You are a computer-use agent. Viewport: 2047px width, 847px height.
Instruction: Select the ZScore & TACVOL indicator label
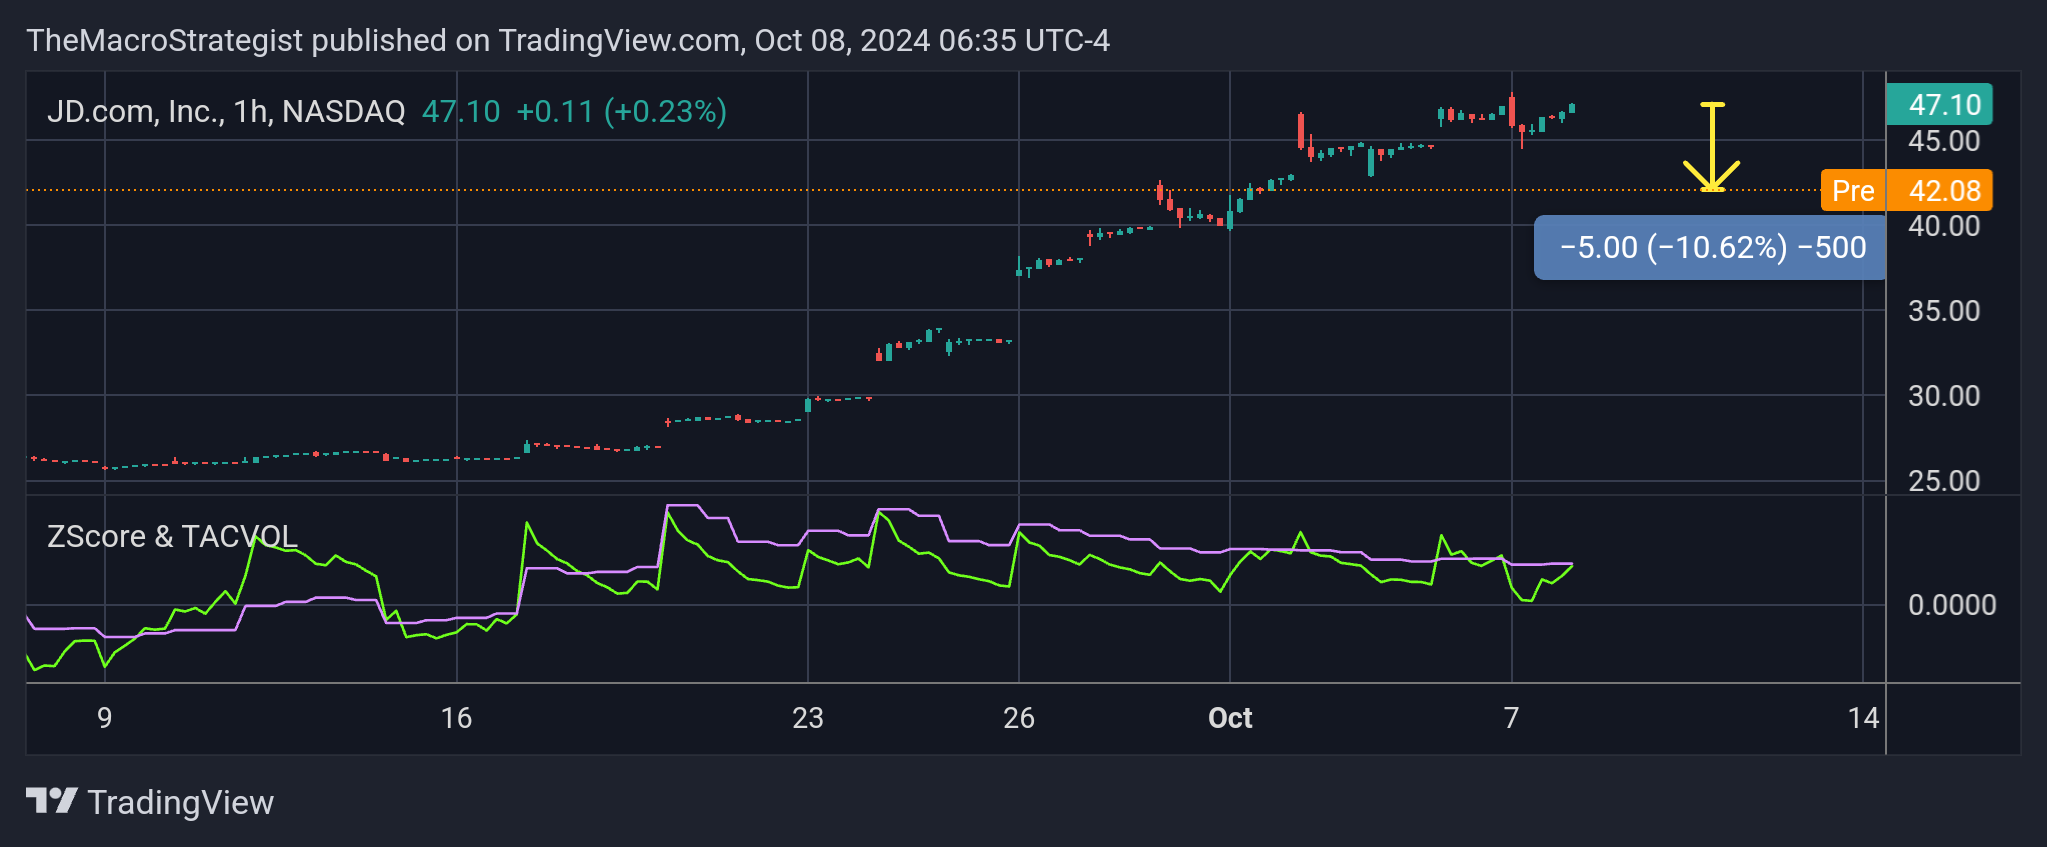click(x=172, y=537)
